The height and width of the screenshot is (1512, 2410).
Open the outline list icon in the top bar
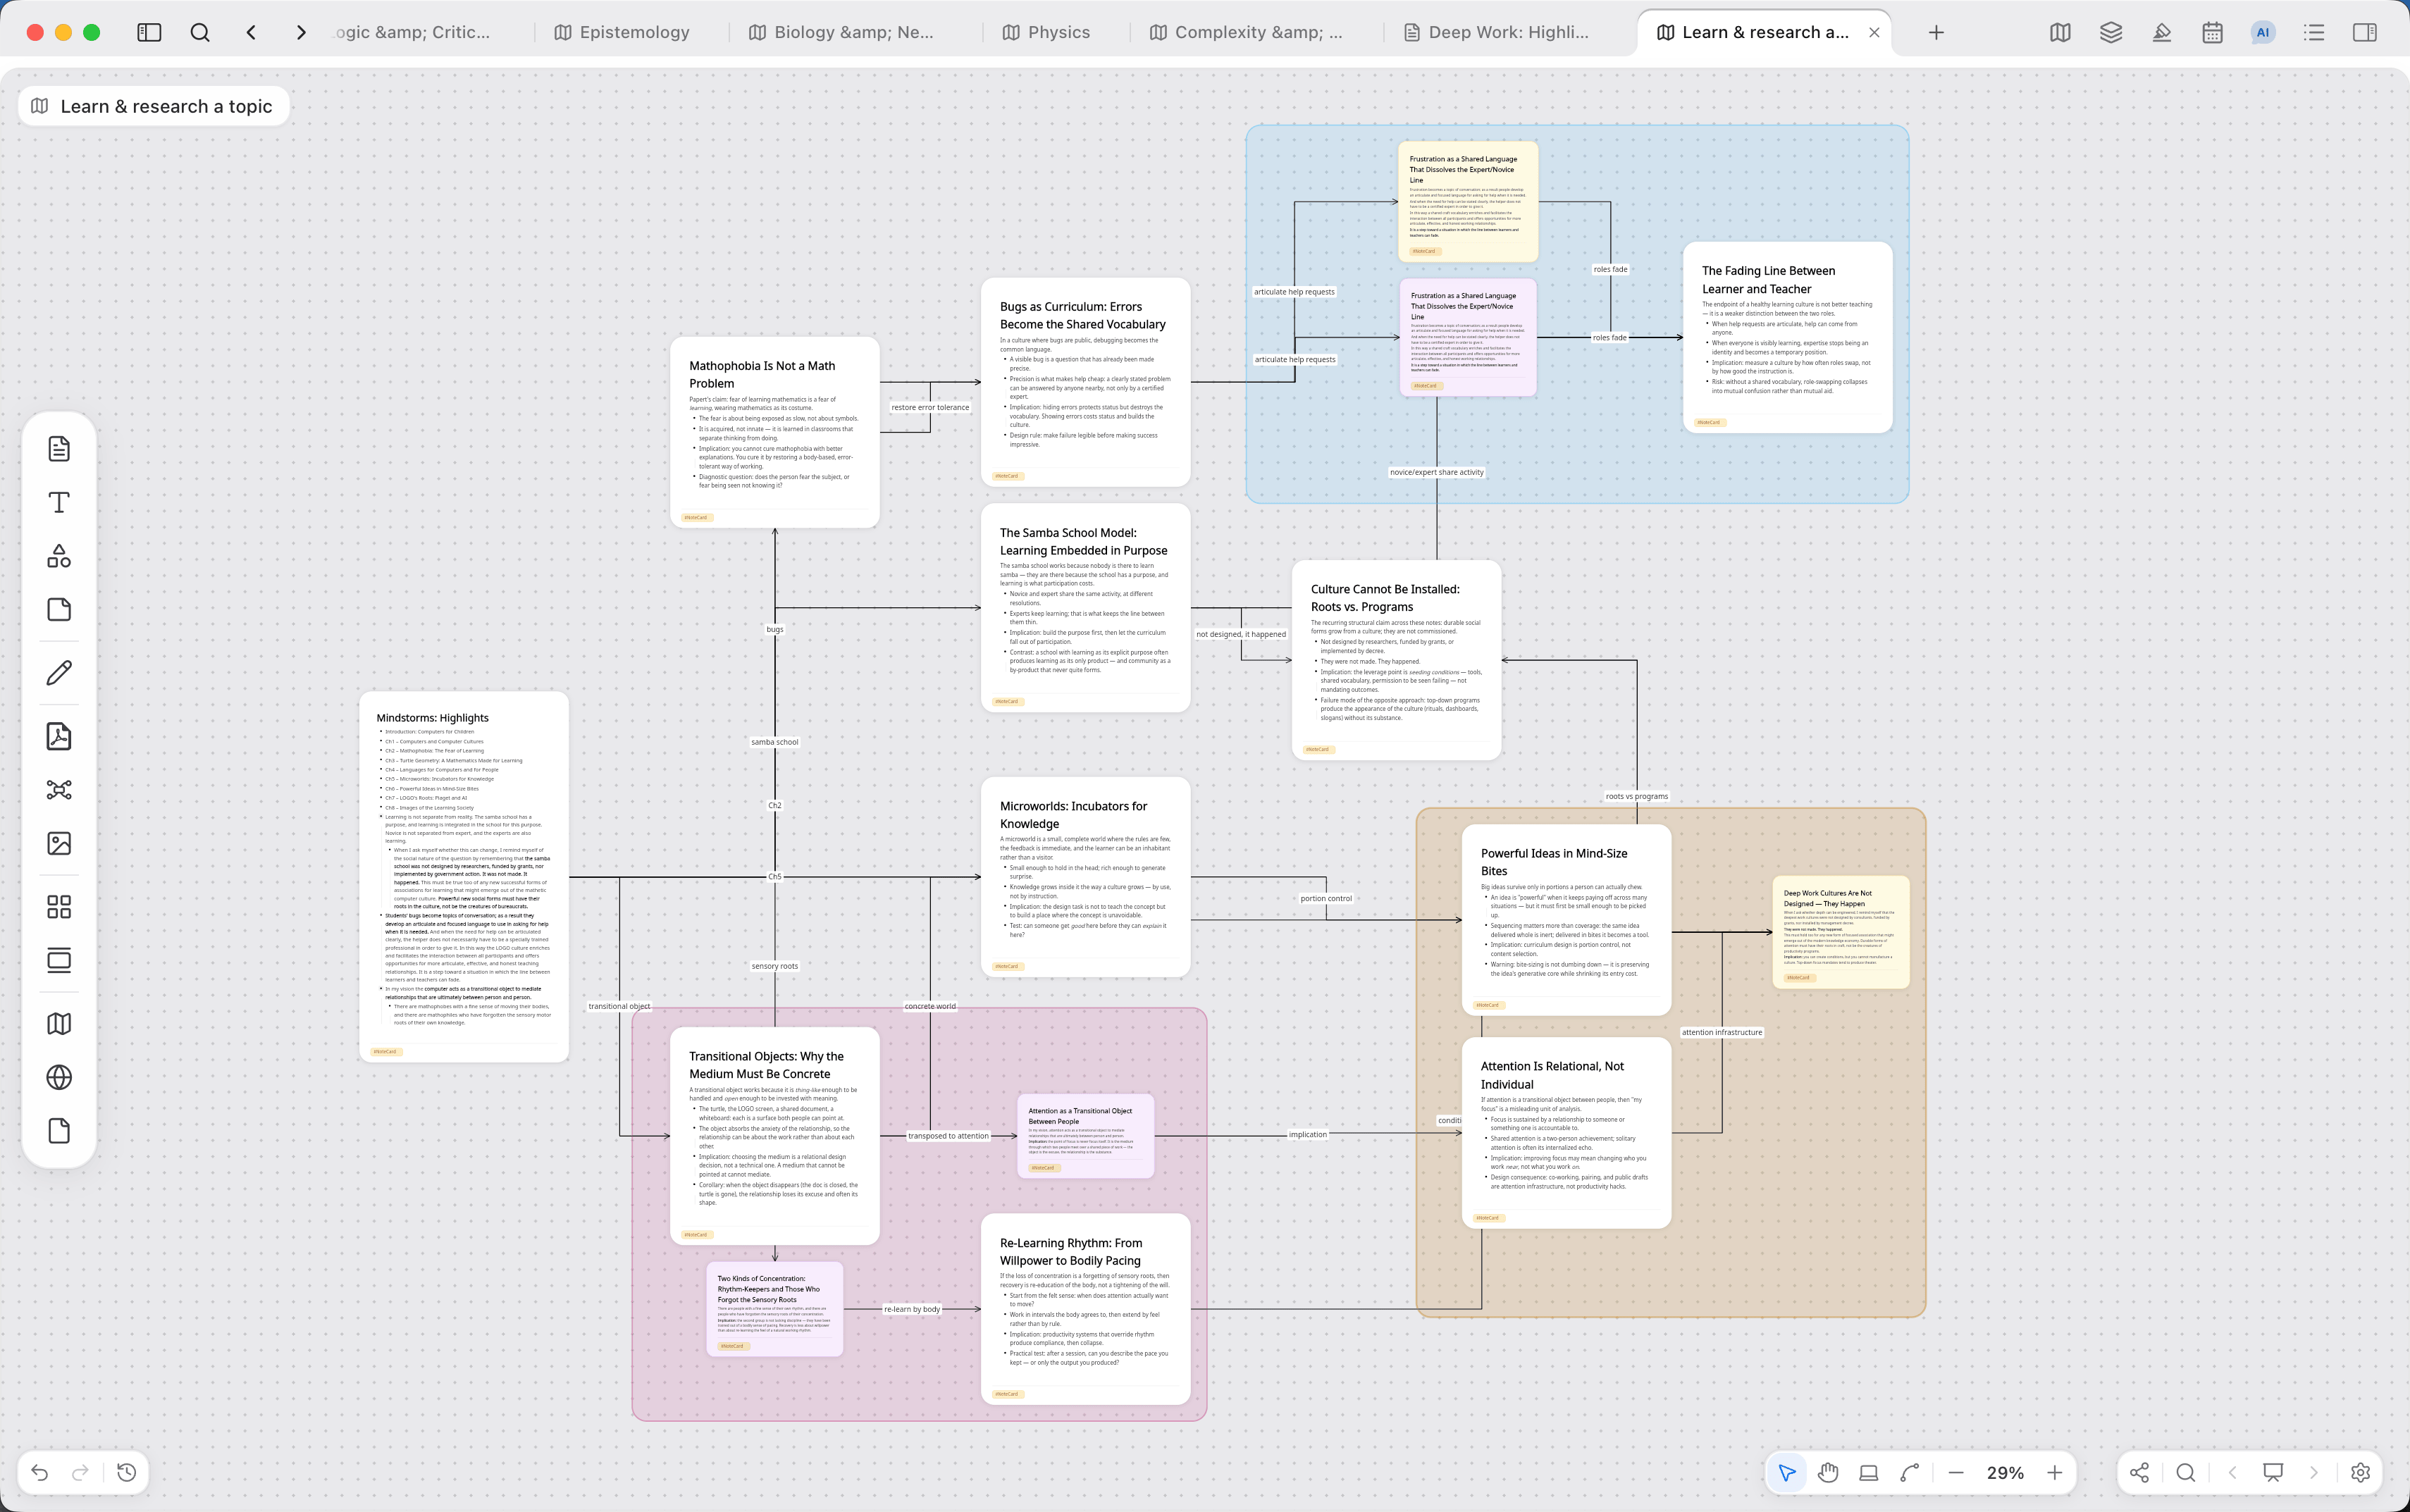tap(2314, 32)
